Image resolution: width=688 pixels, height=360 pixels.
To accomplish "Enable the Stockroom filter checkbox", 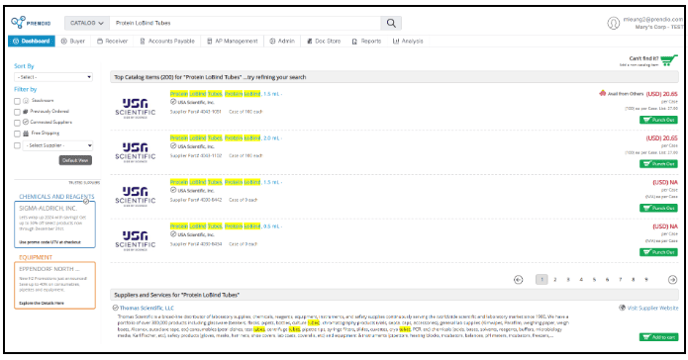I will (x=17, y=101).
